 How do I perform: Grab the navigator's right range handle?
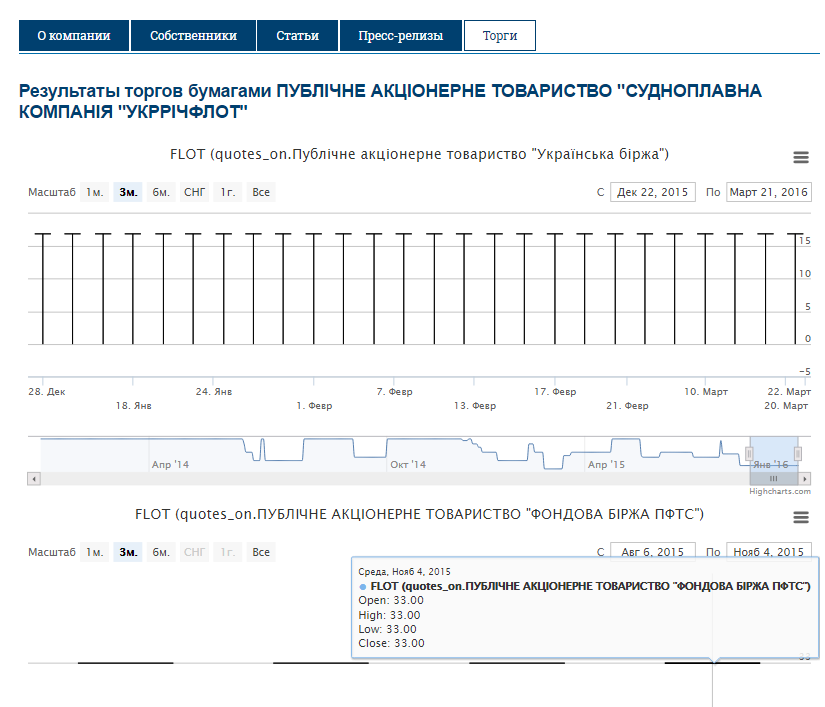798,453
